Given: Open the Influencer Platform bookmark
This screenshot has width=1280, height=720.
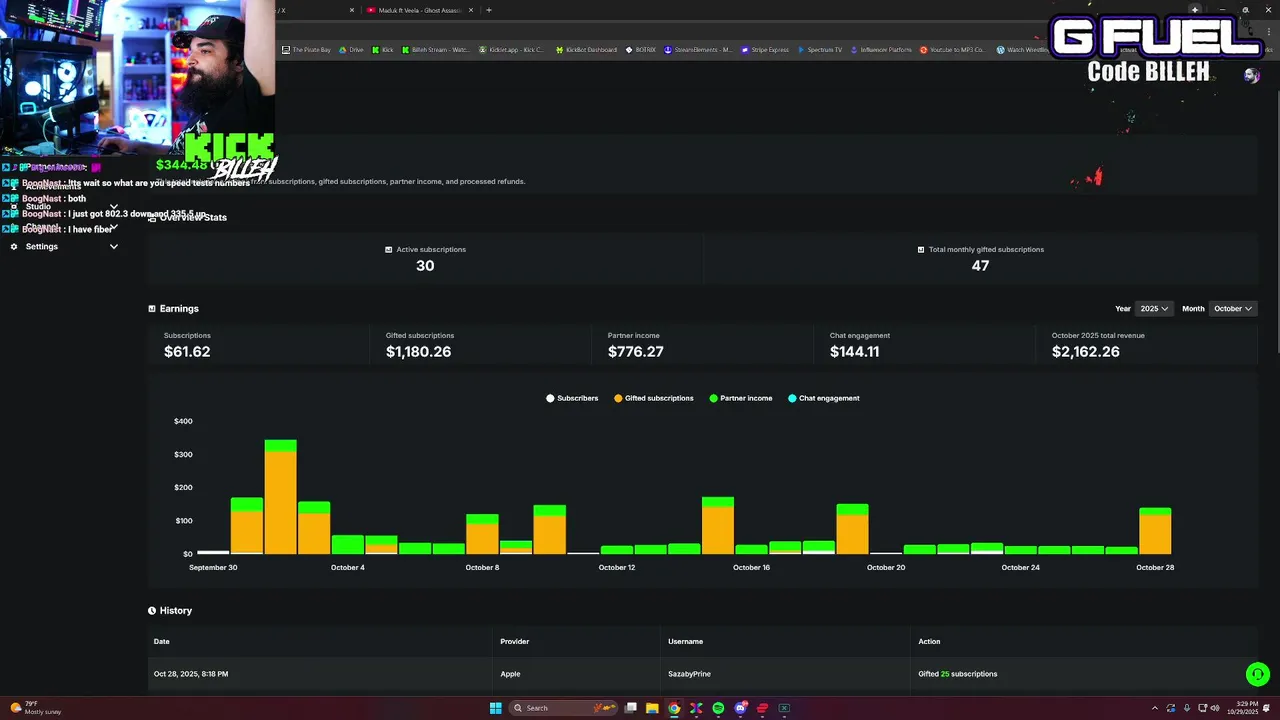Looking at the screenshot, I should coord(881,50).
